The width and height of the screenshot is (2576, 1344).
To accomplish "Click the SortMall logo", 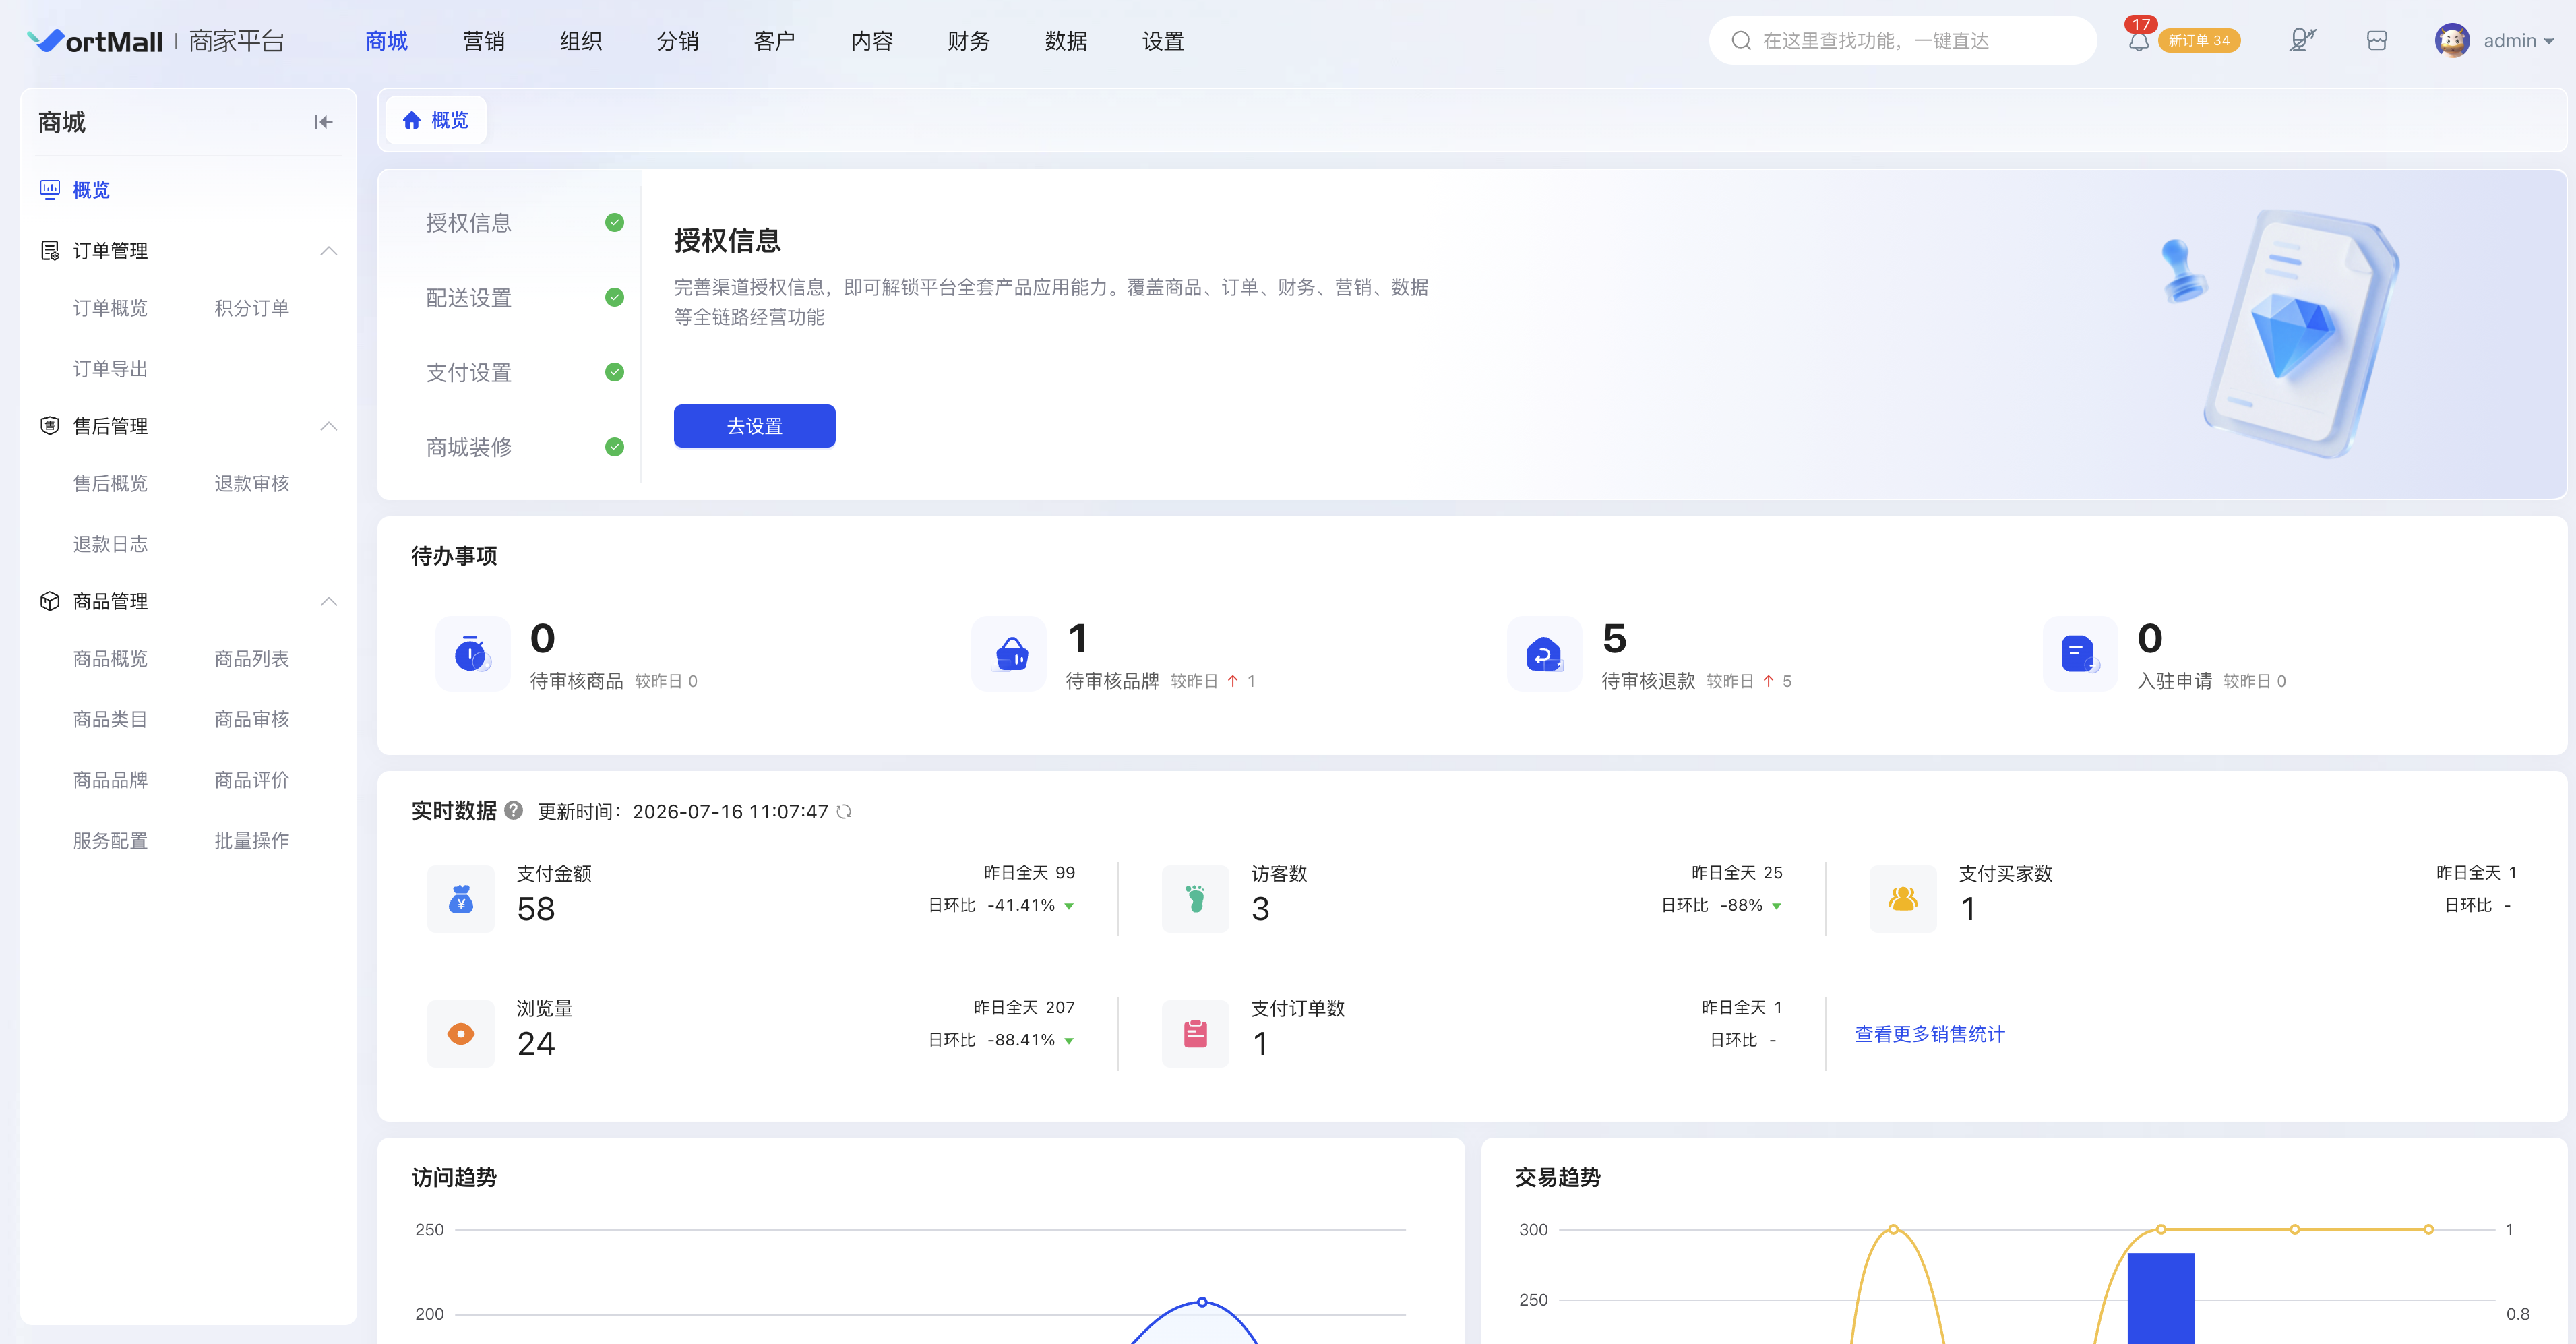I will (95, 41).
